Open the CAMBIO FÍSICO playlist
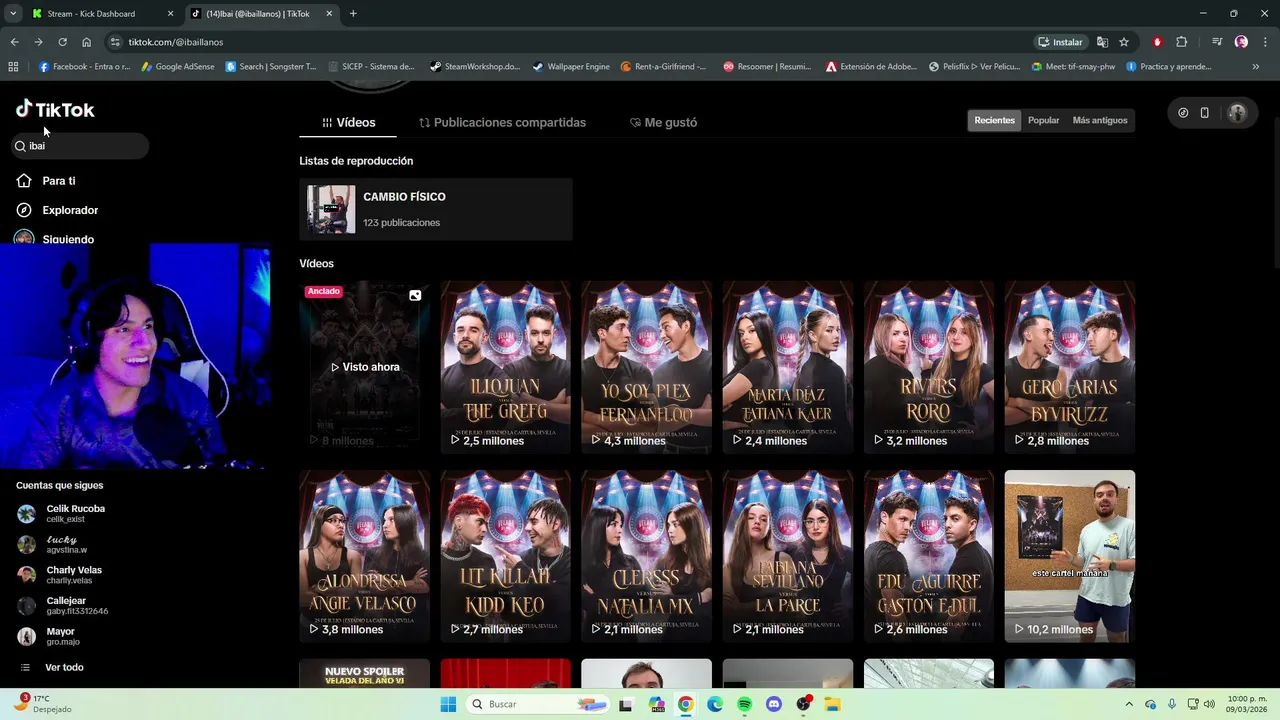1280x720 pixels. (436, 209)
